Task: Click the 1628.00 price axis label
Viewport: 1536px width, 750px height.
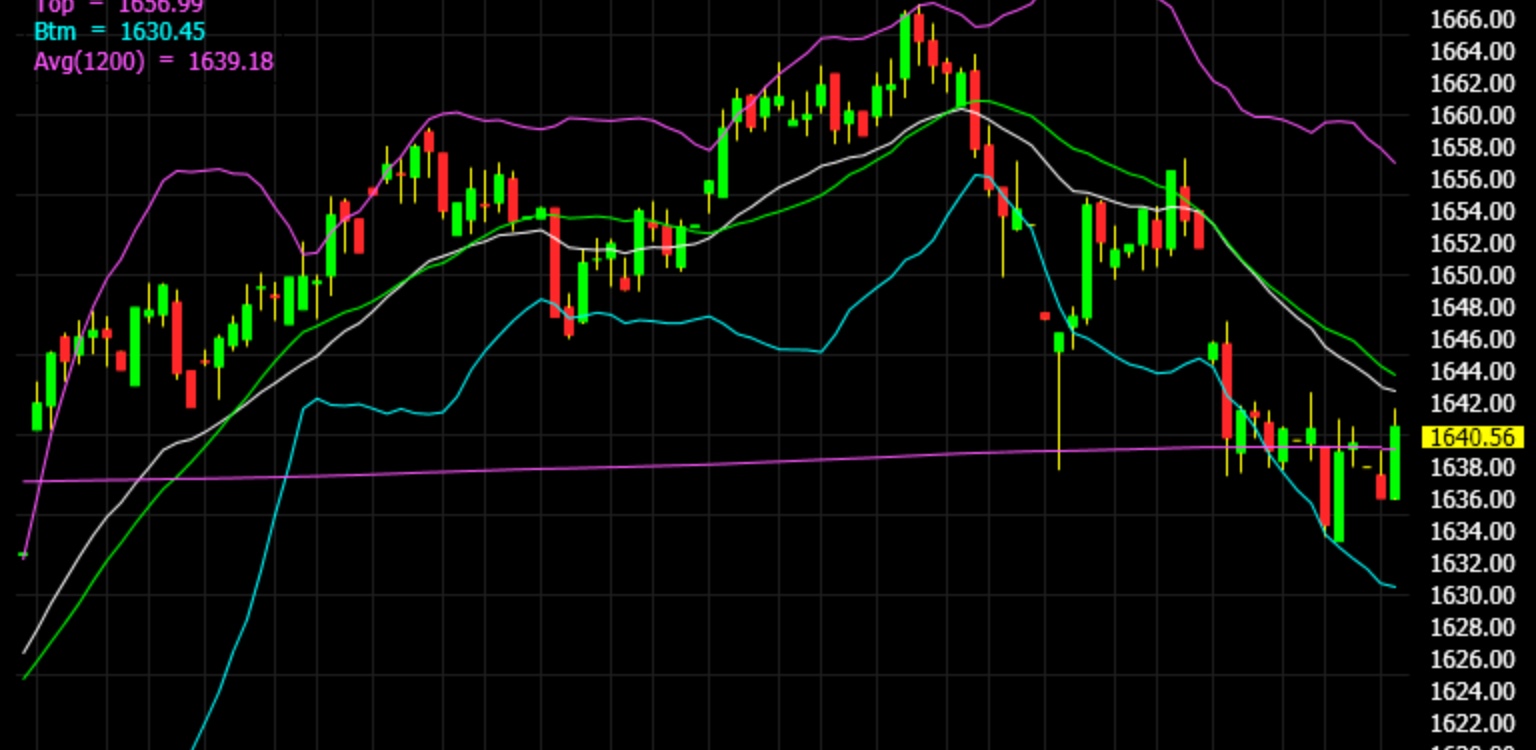Action: click(x=1473, y=627)
